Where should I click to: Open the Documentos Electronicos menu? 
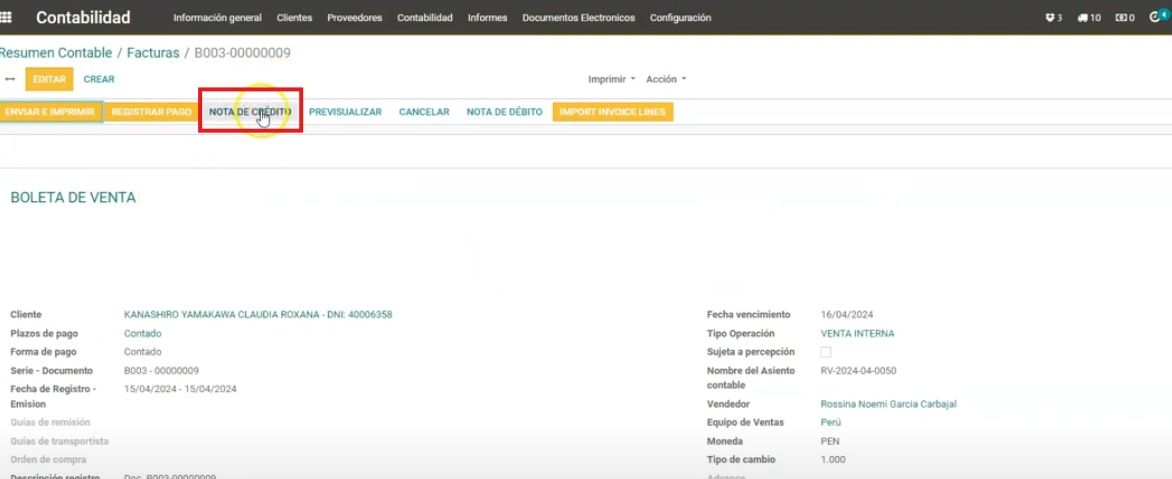point(579,18)
